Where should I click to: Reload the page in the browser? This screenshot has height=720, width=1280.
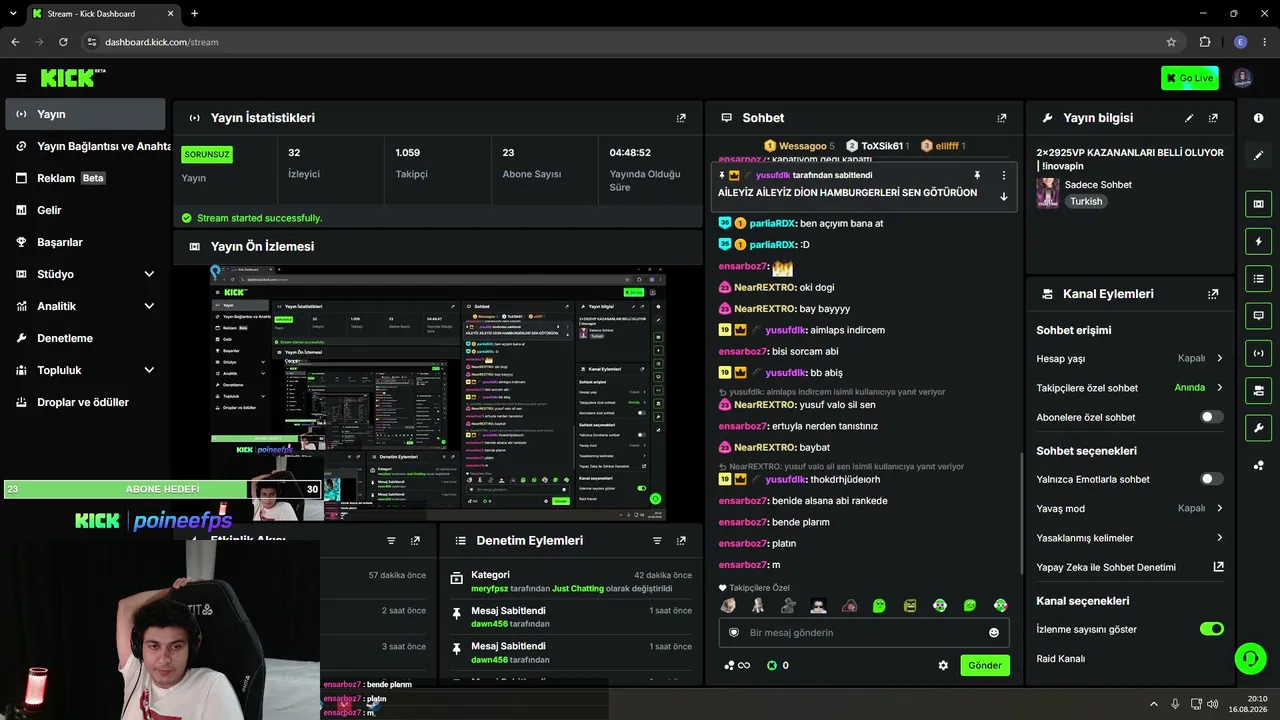point(63,42)
